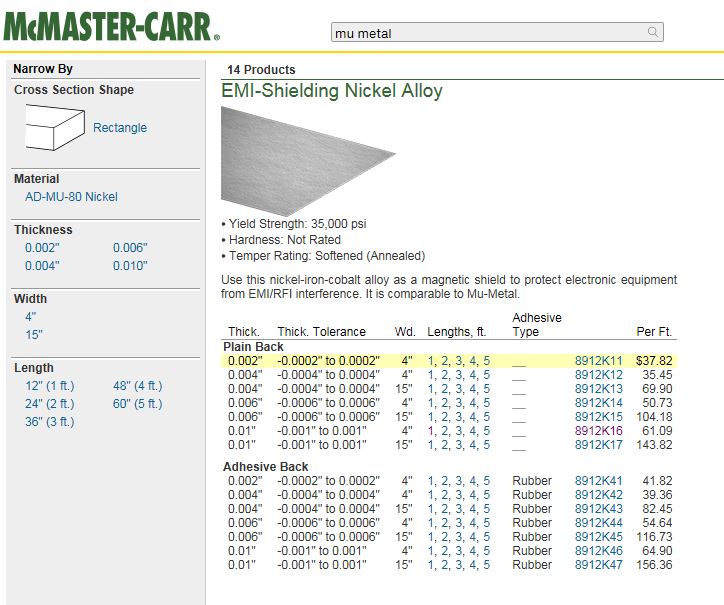Filter length to 48" (4 ft.)
This screenshot has width=724, height=605.
(138, 386)
